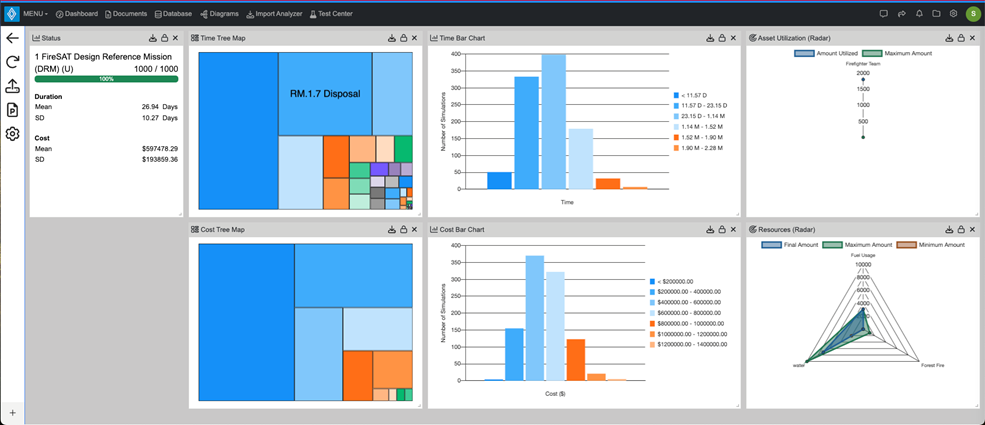The width and height of the screenshot is (985, 425).
Task: Open the Dashboard menu item
Action: (77, 13)
